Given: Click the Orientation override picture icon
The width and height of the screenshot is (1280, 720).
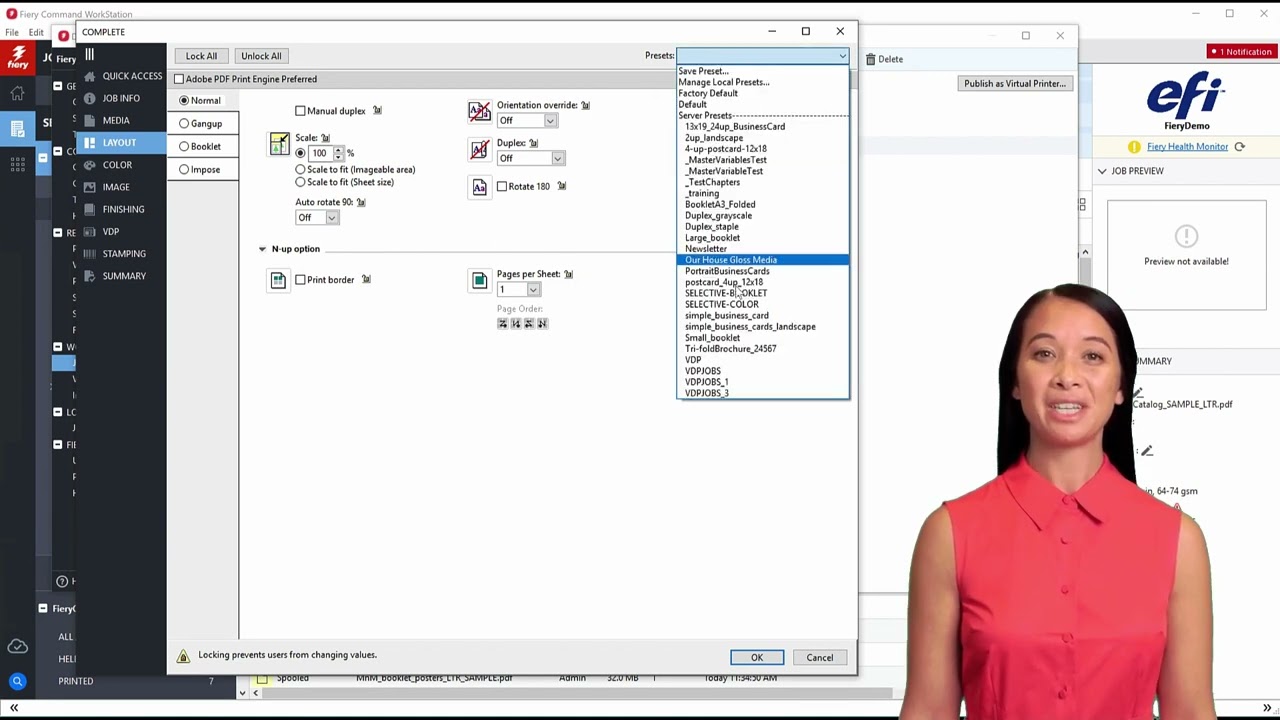Looking at the screenshot, I should 479,111.
